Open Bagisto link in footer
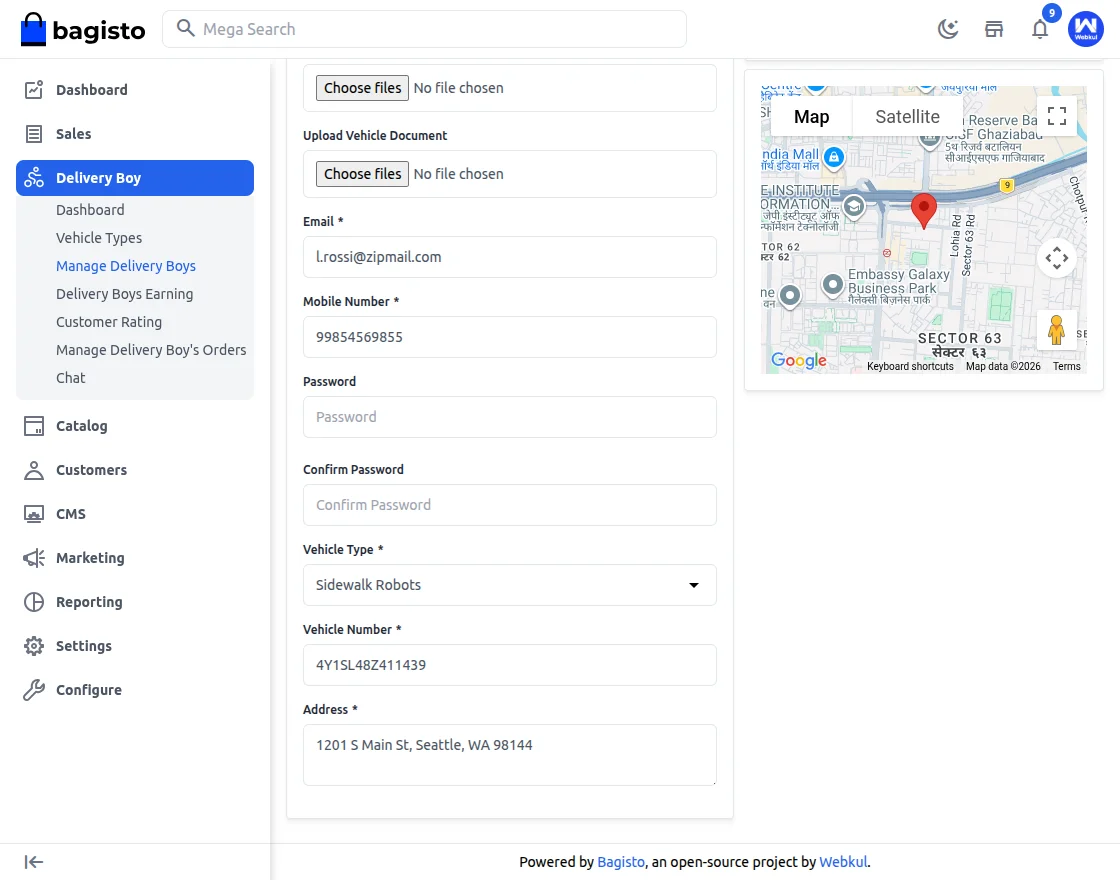The image size is (1120, 880). click(621, 862)
